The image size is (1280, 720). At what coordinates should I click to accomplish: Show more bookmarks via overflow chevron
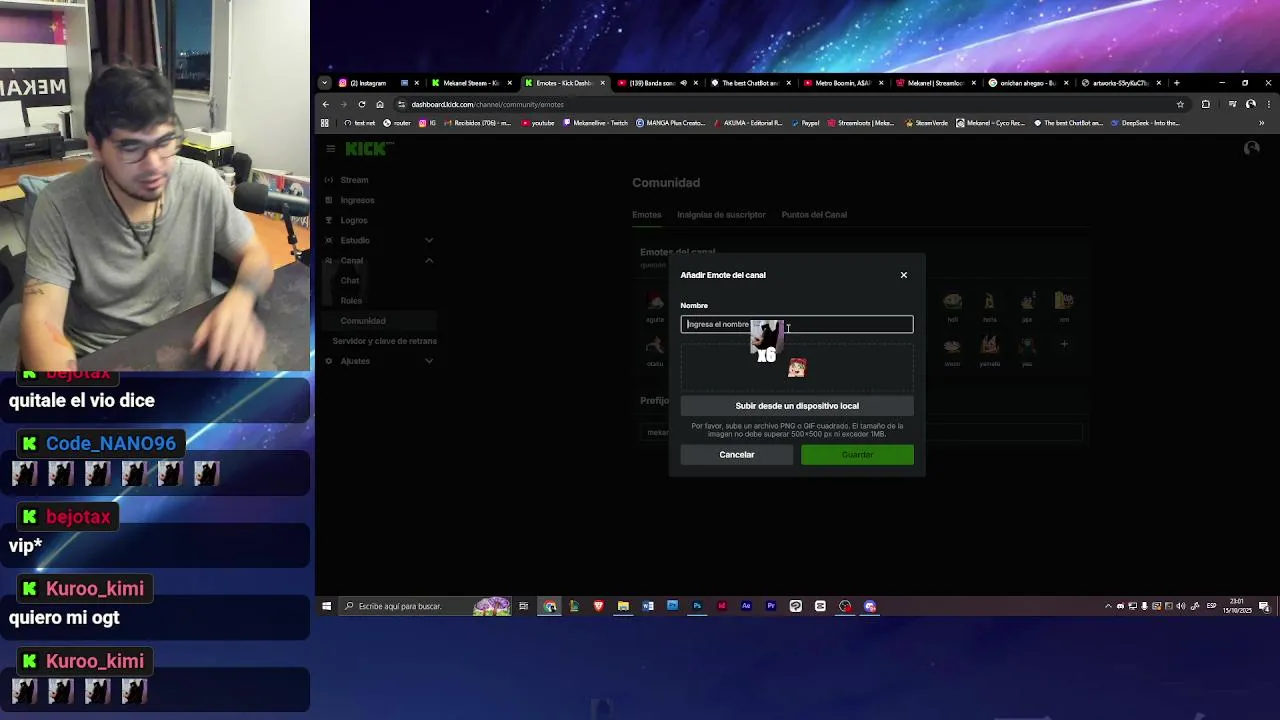pos(1261,123)
